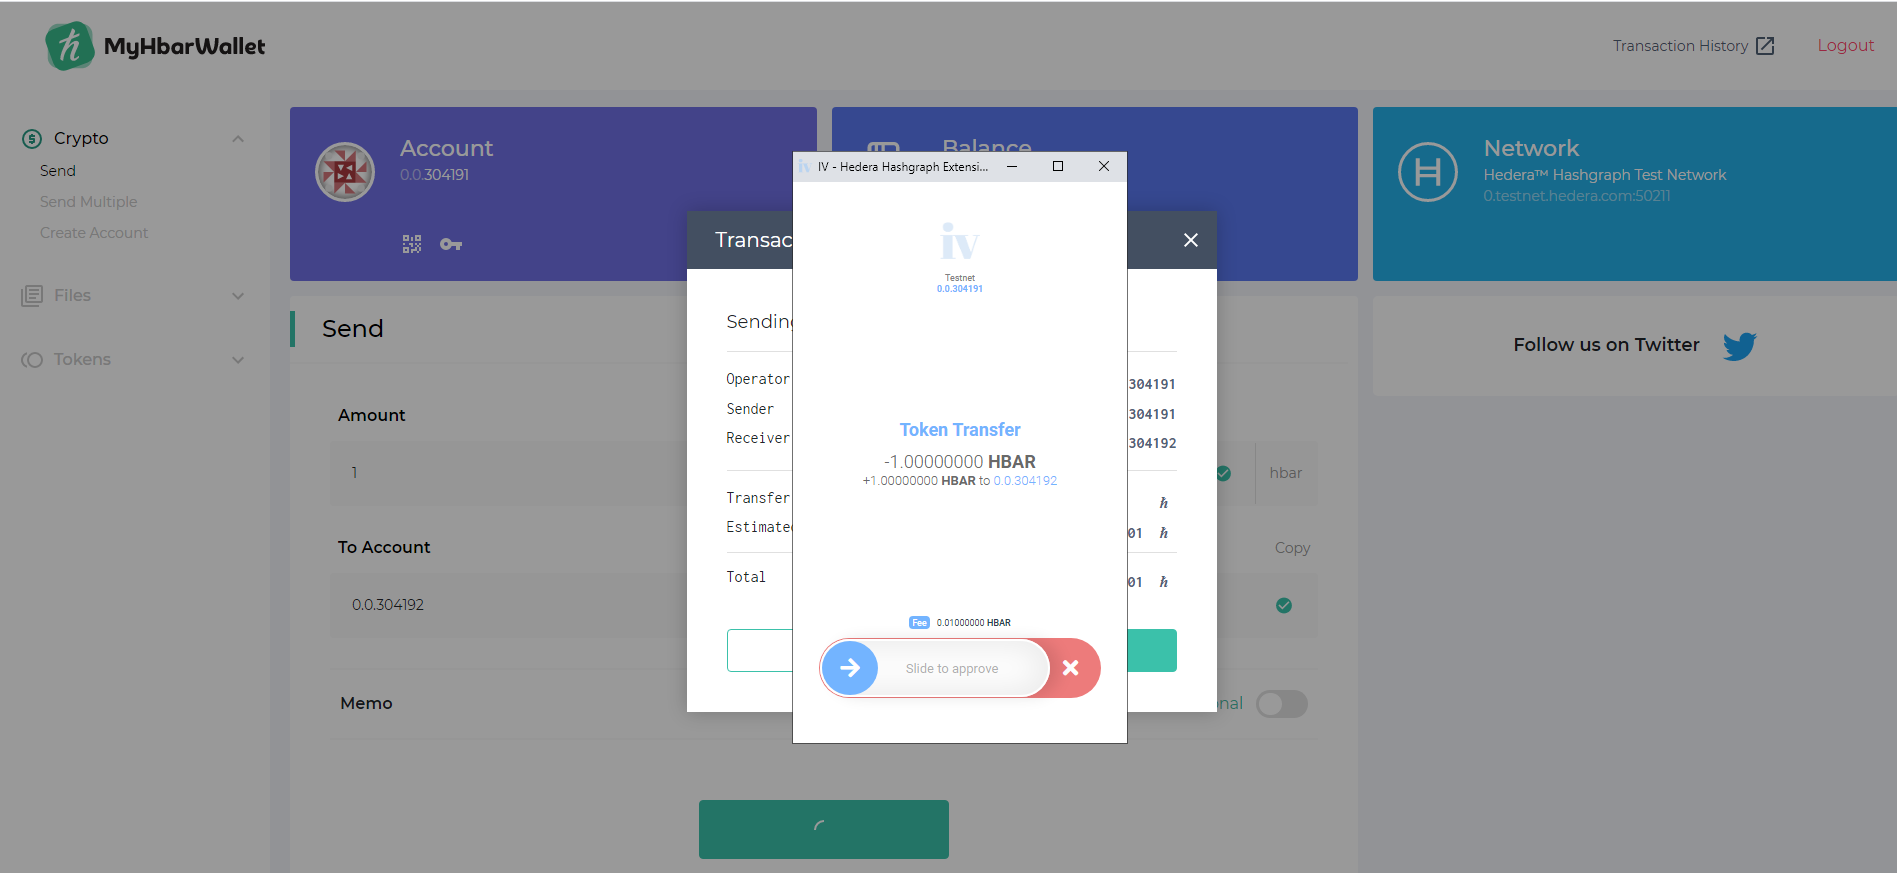1897x873 pixels.
Task: Click the Slide to approve track
Action: (952, 669)
